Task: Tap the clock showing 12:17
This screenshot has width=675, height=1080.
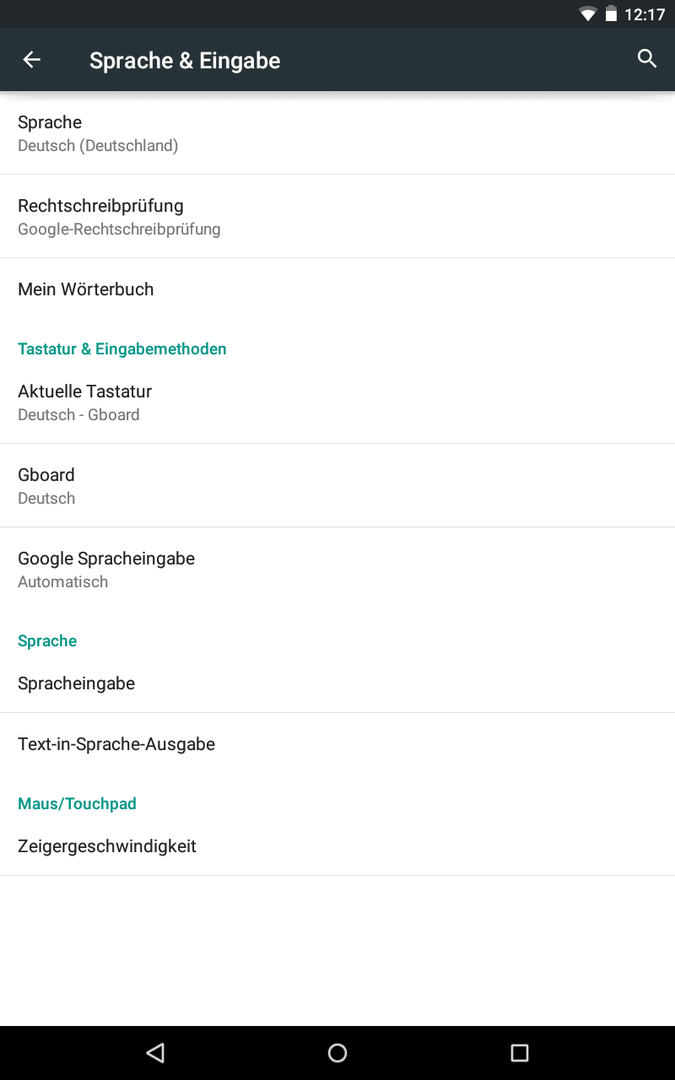Action: (x=645, y=14)
